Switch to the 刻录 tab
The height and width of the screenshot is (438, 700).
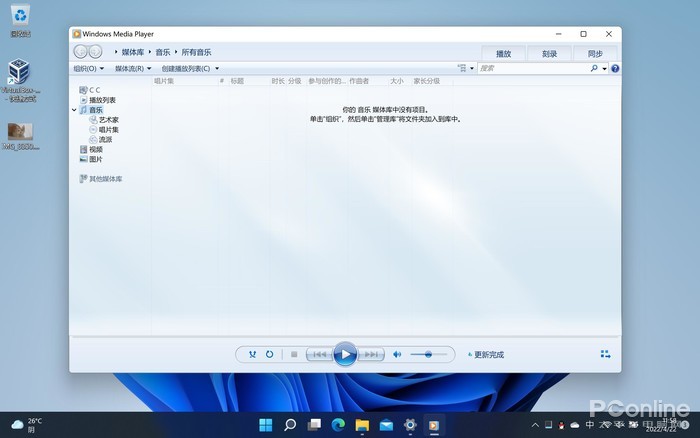549,53
